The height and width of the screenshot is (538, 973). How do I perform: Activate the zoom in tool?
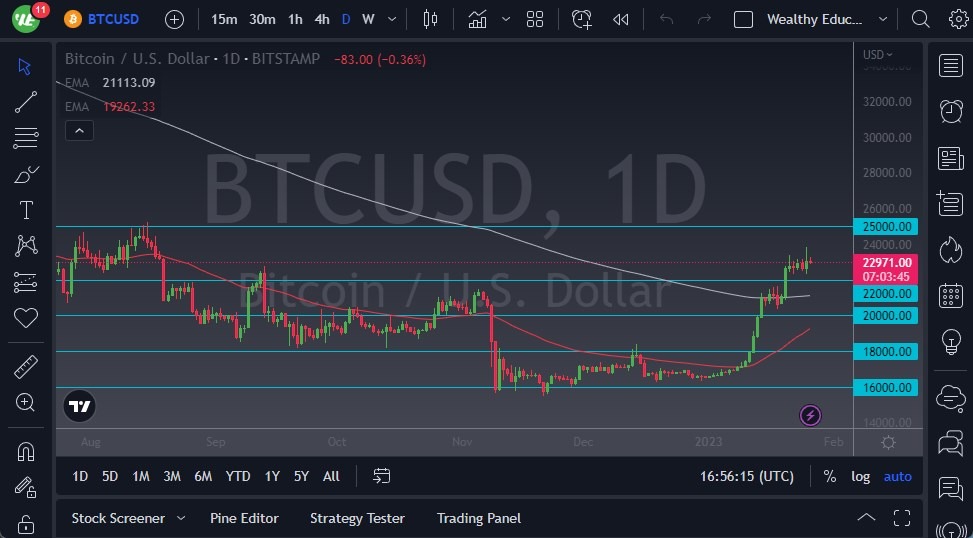(25, 403)
